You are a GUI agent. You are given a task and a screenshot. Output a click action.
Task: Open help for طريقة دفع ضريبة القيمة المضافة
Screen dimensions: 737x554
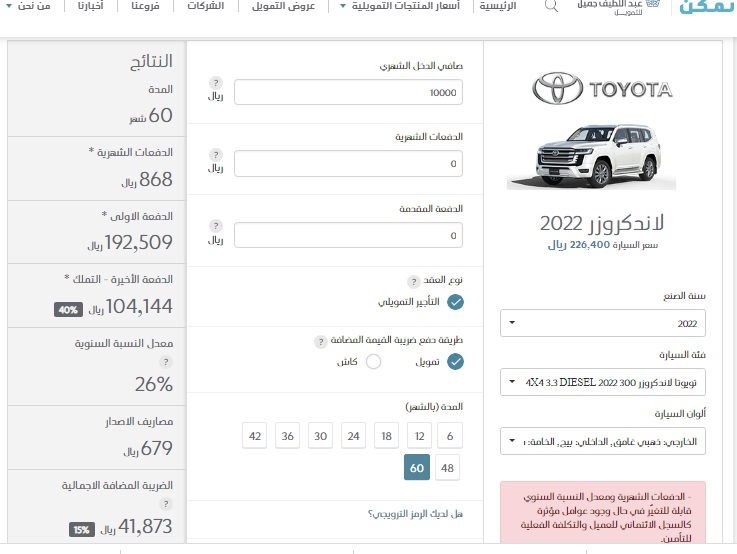[321, 342]
